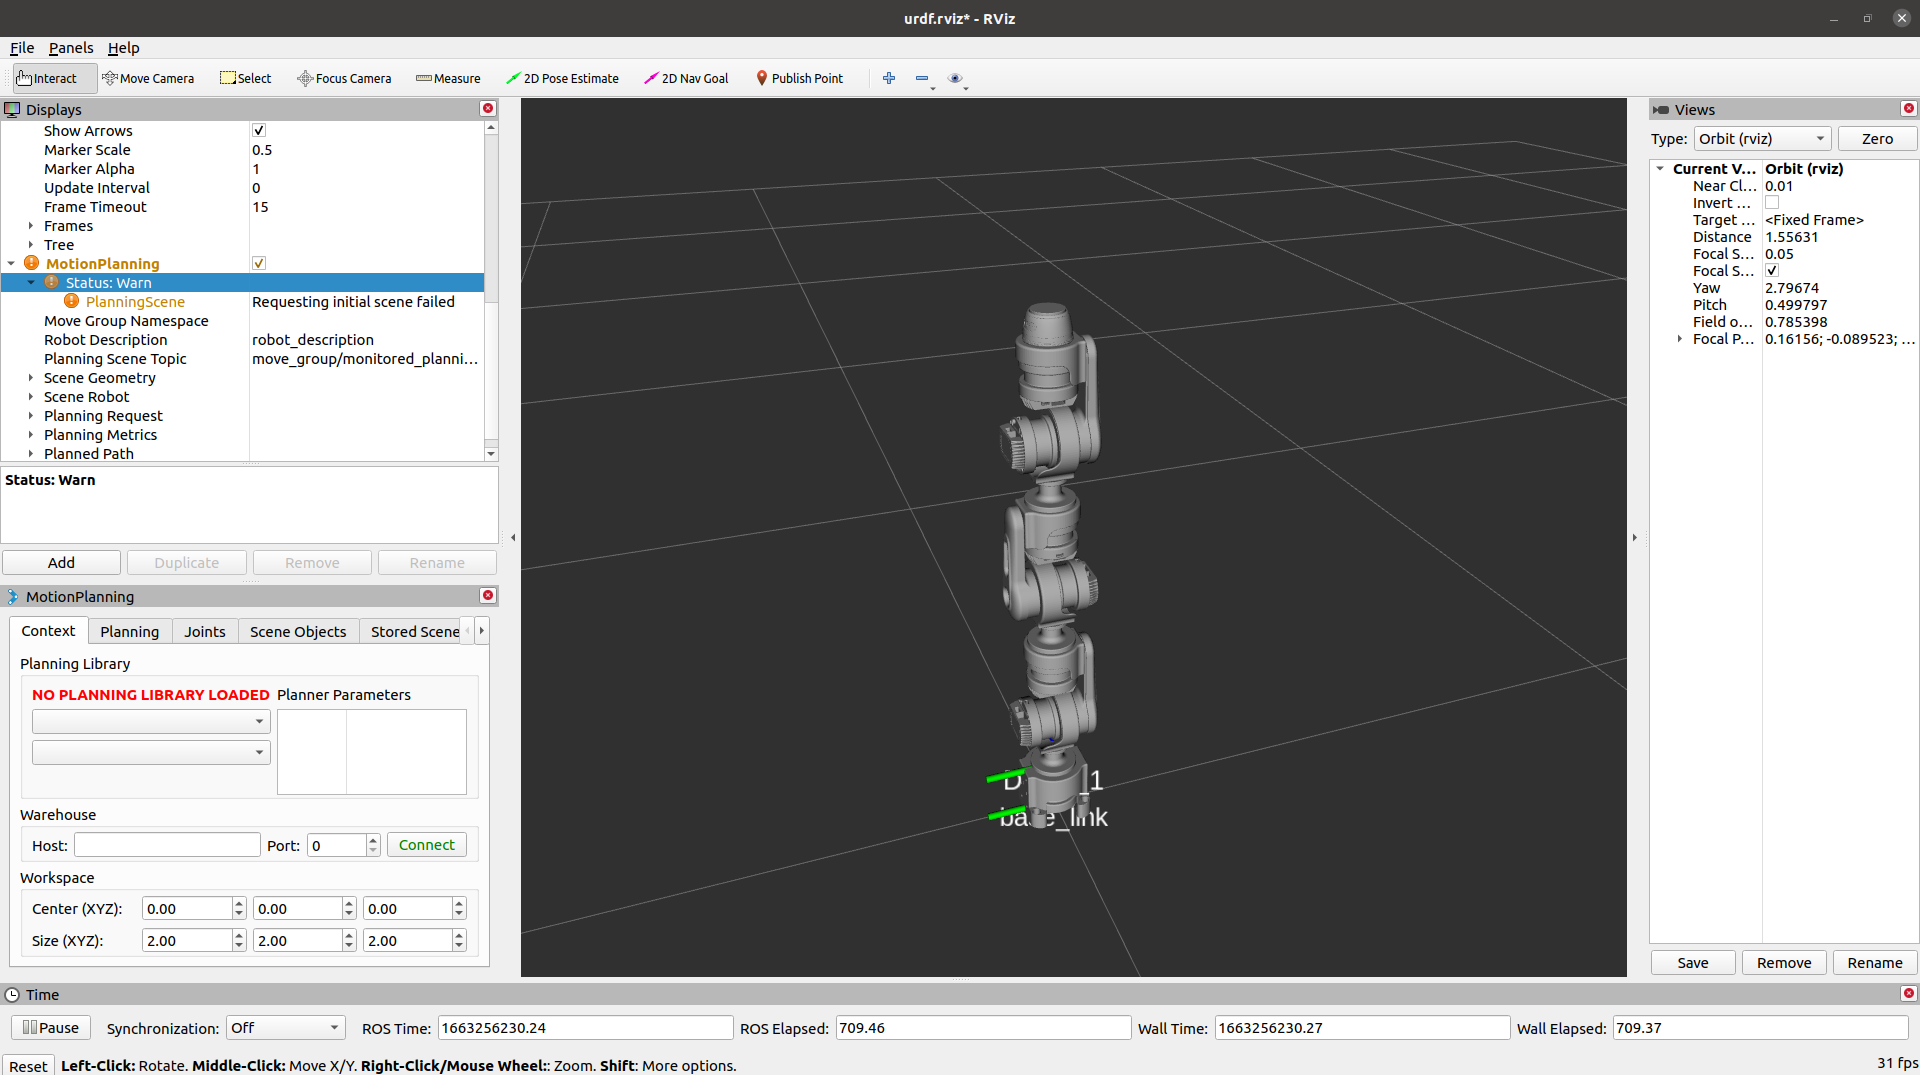
Task: Click inside the Host input field
Action: [166, 844]
